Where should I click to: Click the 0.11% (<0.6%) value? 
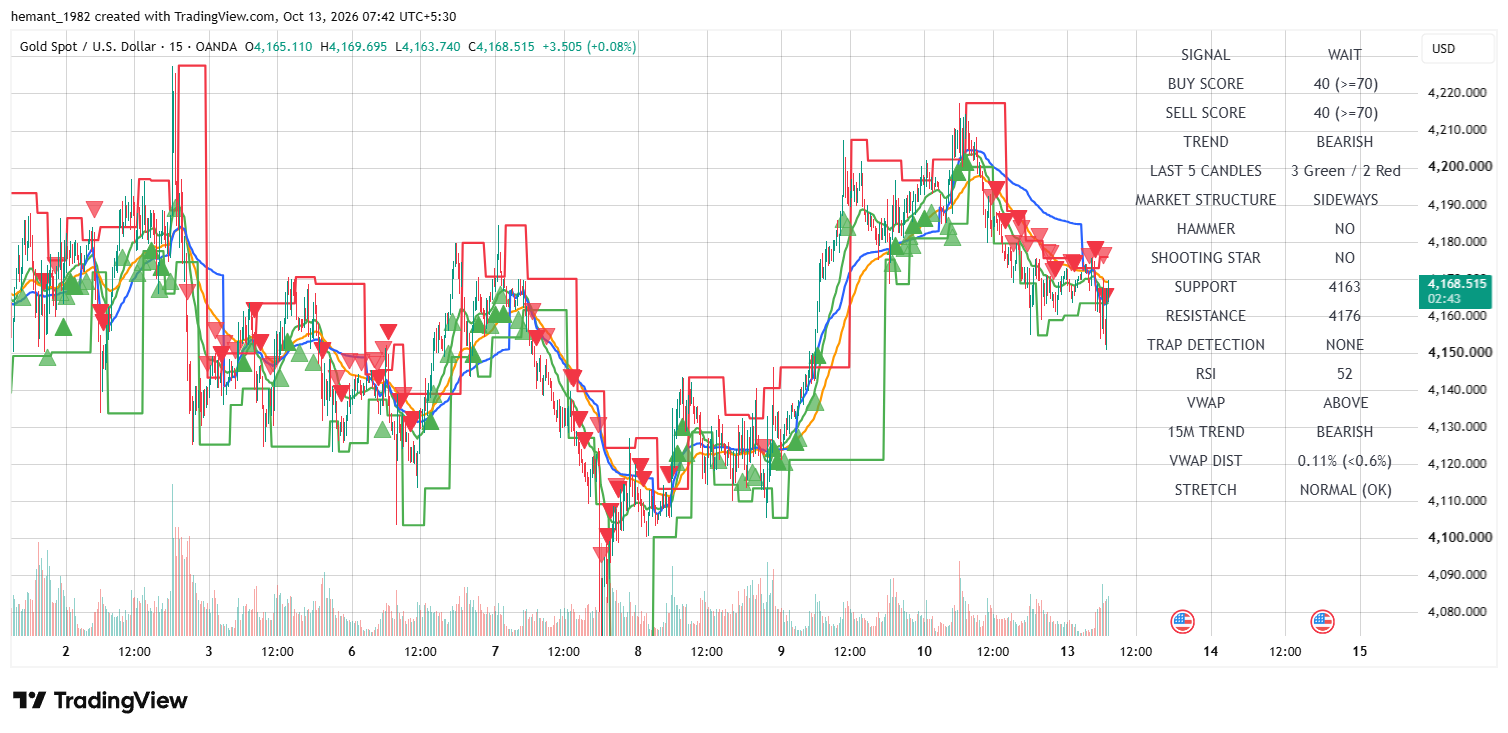1345,461
